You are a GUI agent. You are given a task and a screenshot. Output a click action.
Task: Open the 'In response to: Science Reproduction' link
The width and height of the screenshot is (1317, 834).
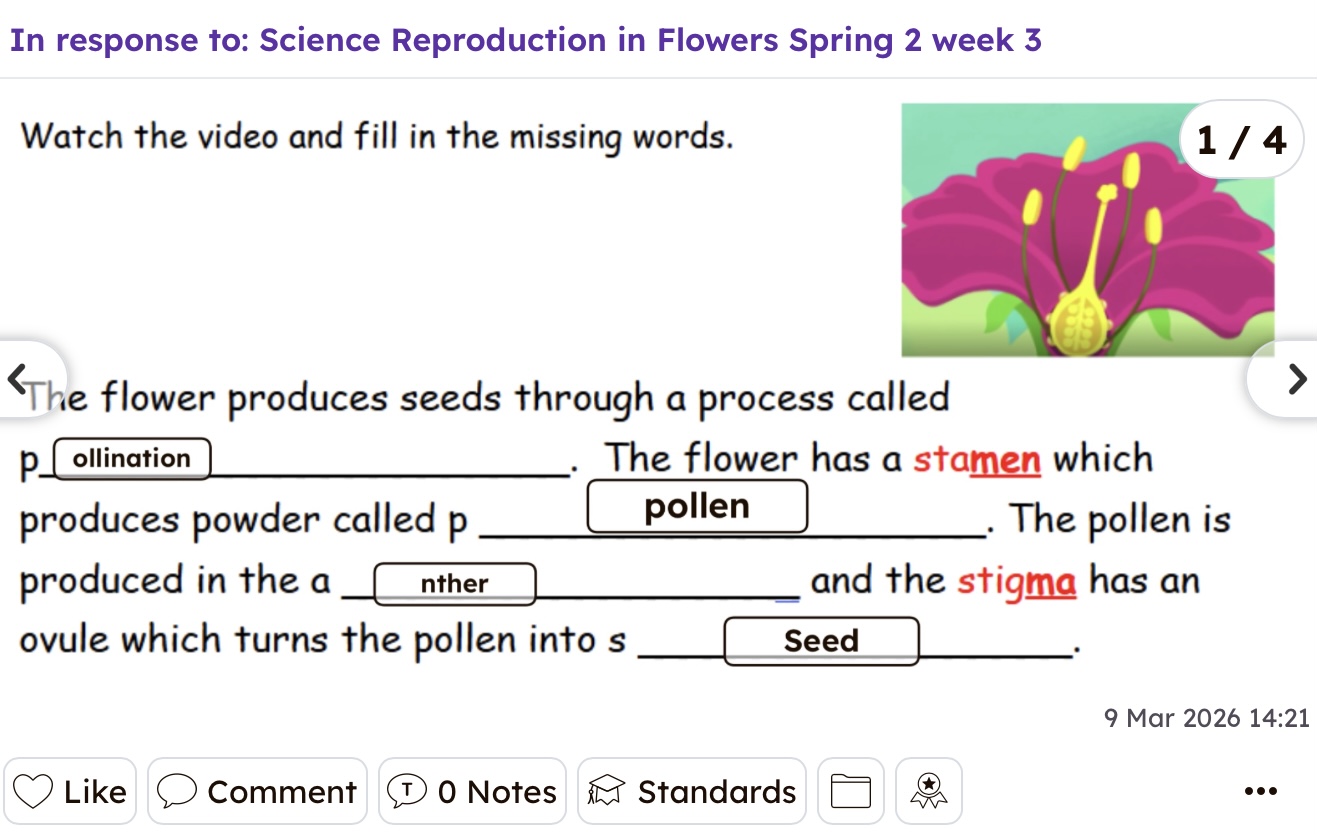point(526,40)
